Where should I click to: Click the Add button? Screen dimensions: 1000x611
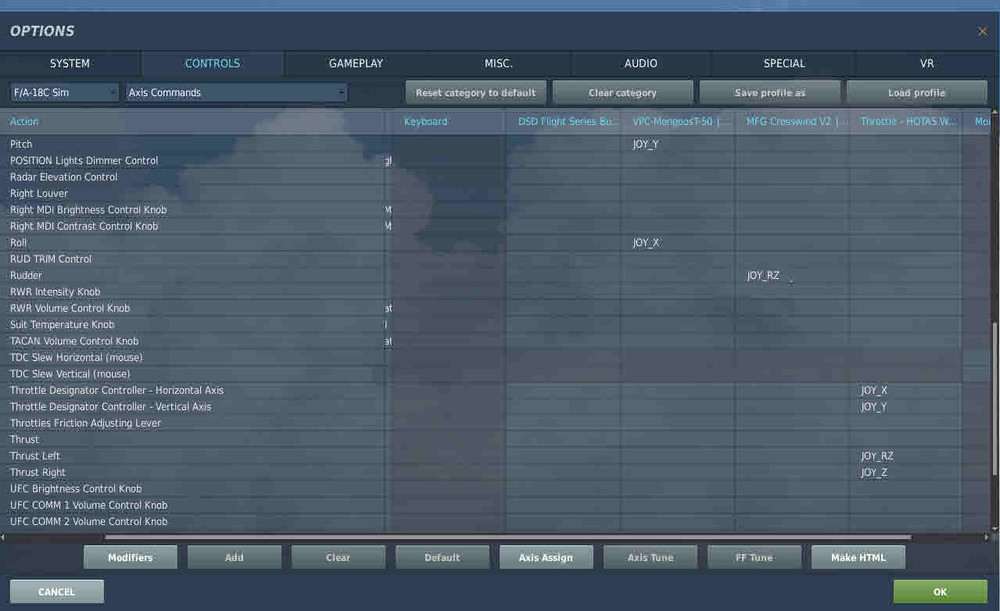point(234,557)
